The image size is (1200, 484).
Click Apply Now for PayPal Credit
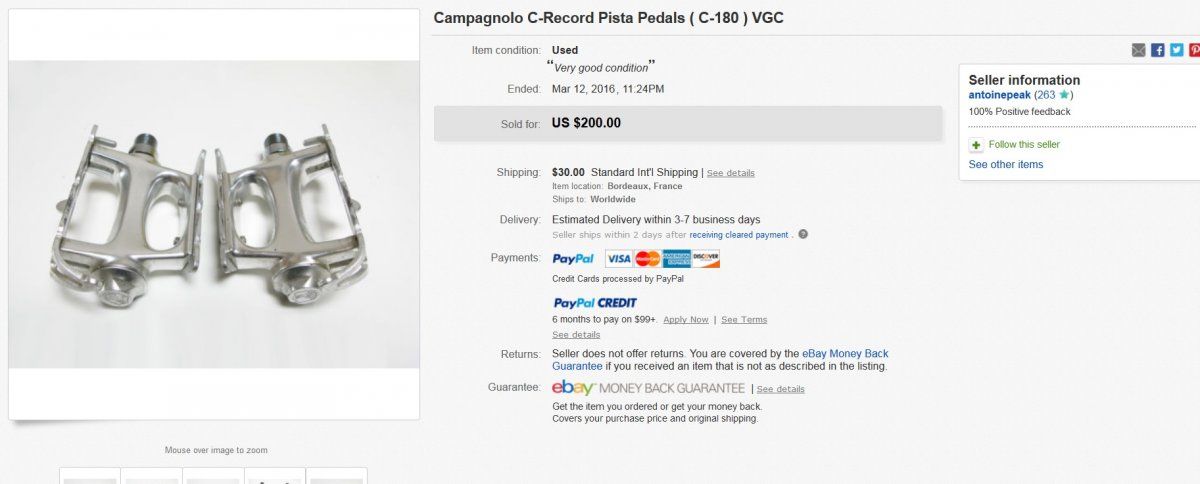(x=685, y=320)
